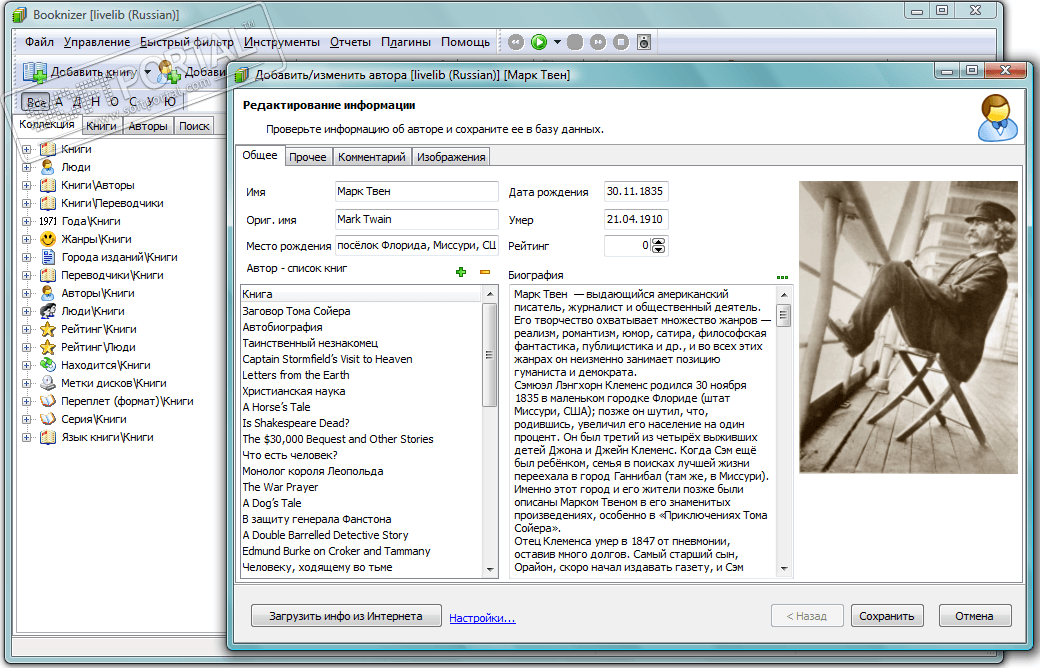Click the Переплет (формат)\Книги icon
The width and height of the screenshot is (1040, 668).
pos(48,401)
